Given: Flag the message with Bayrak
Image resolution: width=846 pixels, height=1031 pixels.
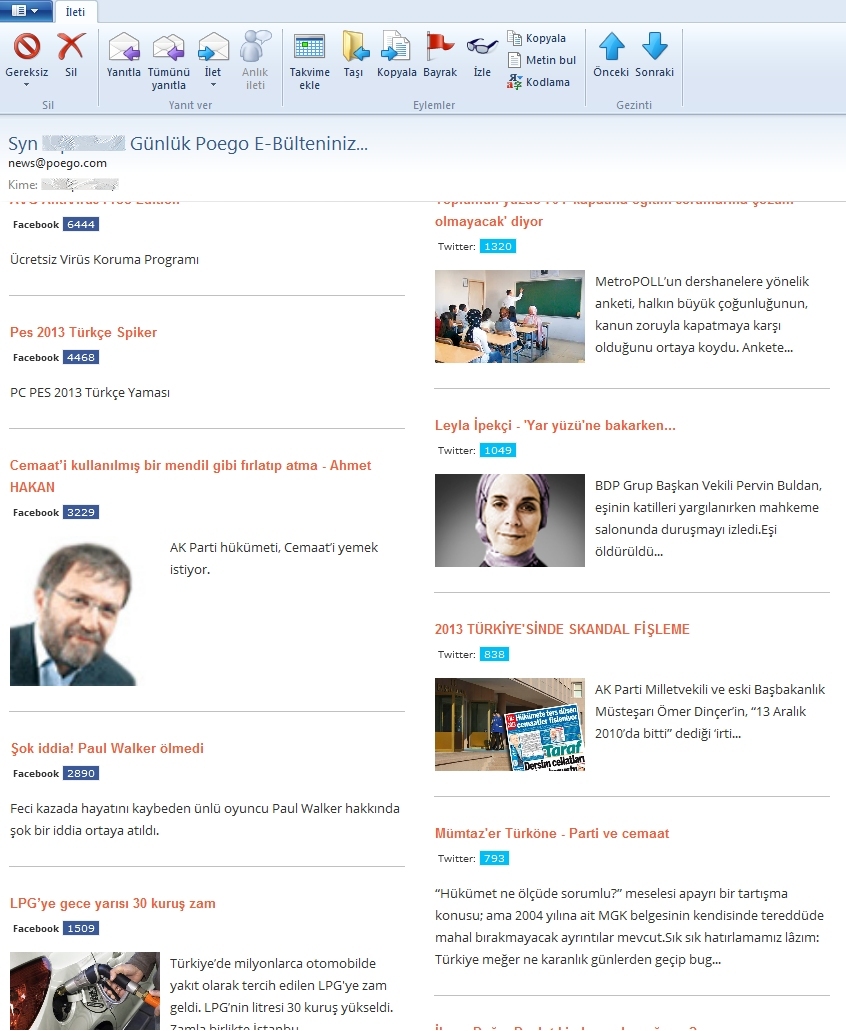Looking at the screenshot, I should coord(440,53).
